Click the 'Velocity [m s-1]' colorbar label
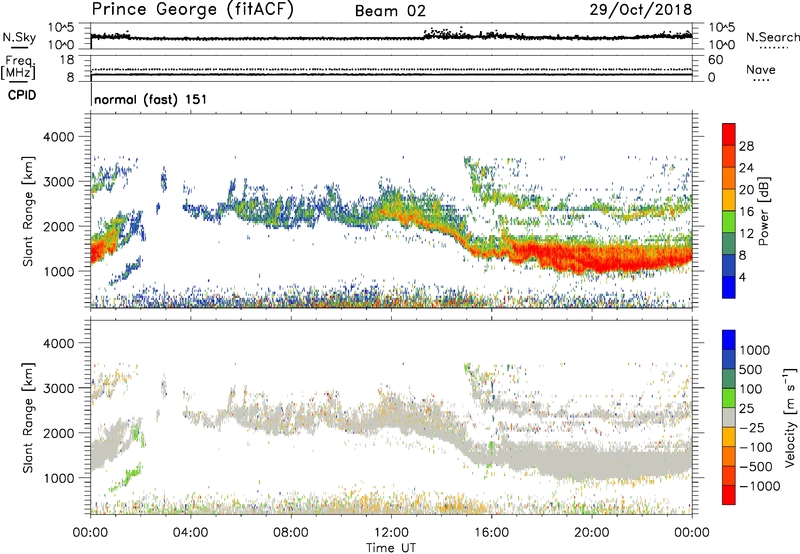The image size is (800, 554). 790,417
